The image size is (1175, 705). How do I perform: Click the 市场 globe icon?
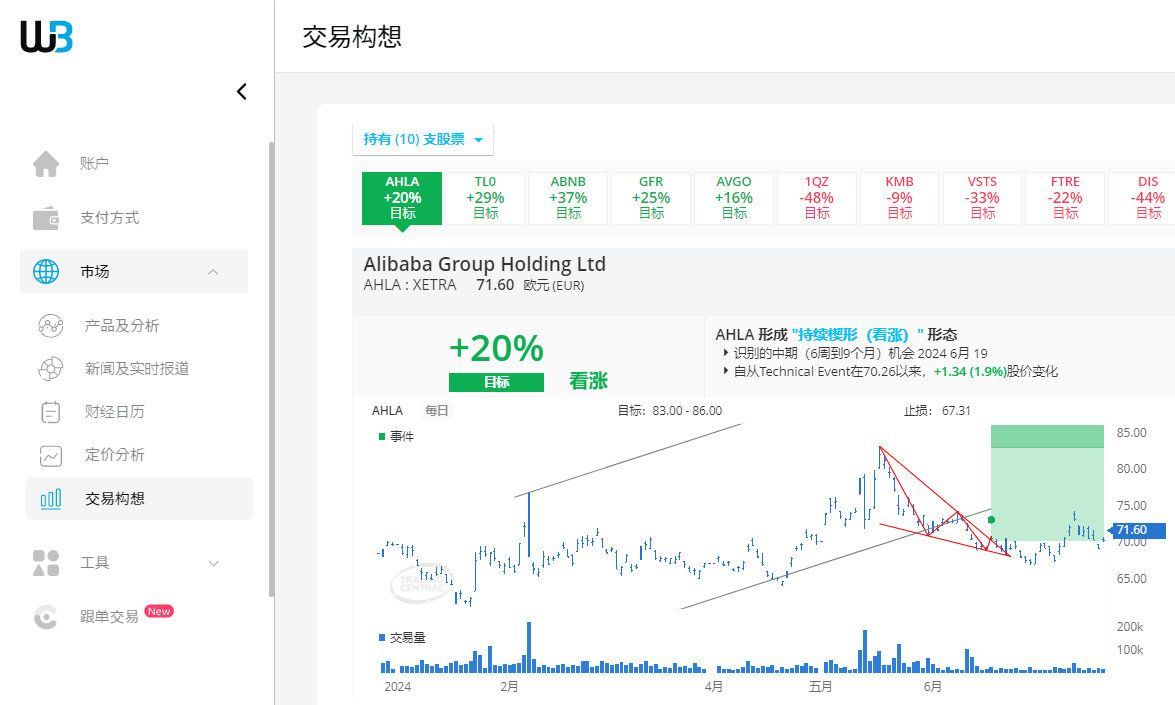(x=46, y=271)
